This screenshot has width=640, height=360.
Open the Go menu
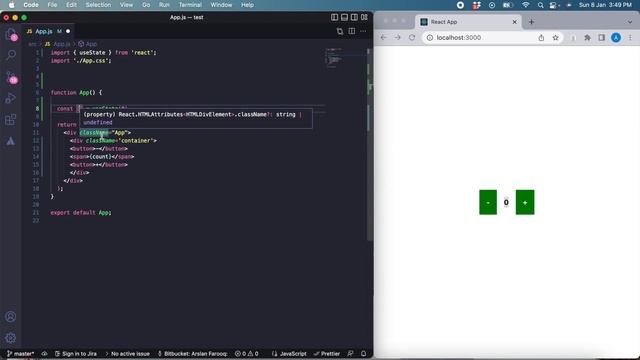tap(146, 5)
